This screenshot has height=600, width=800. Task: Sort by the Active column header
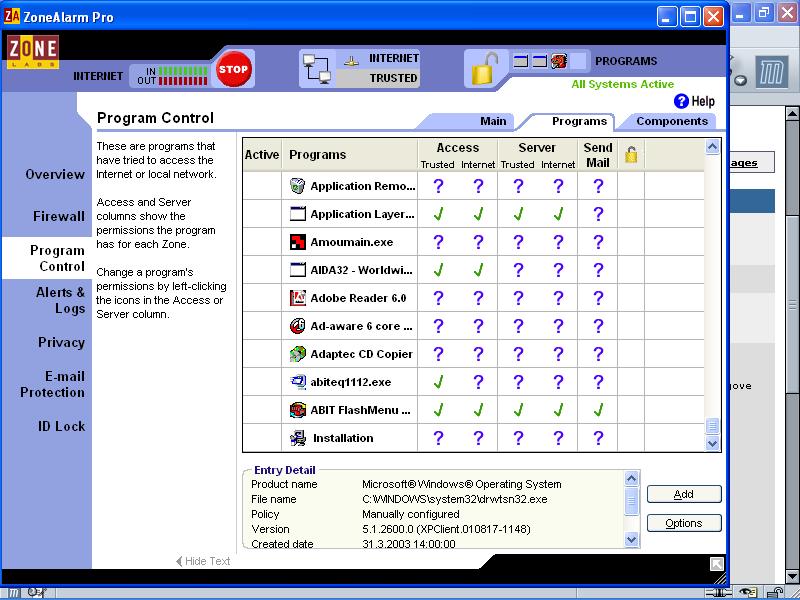click(x=262, y=155)
